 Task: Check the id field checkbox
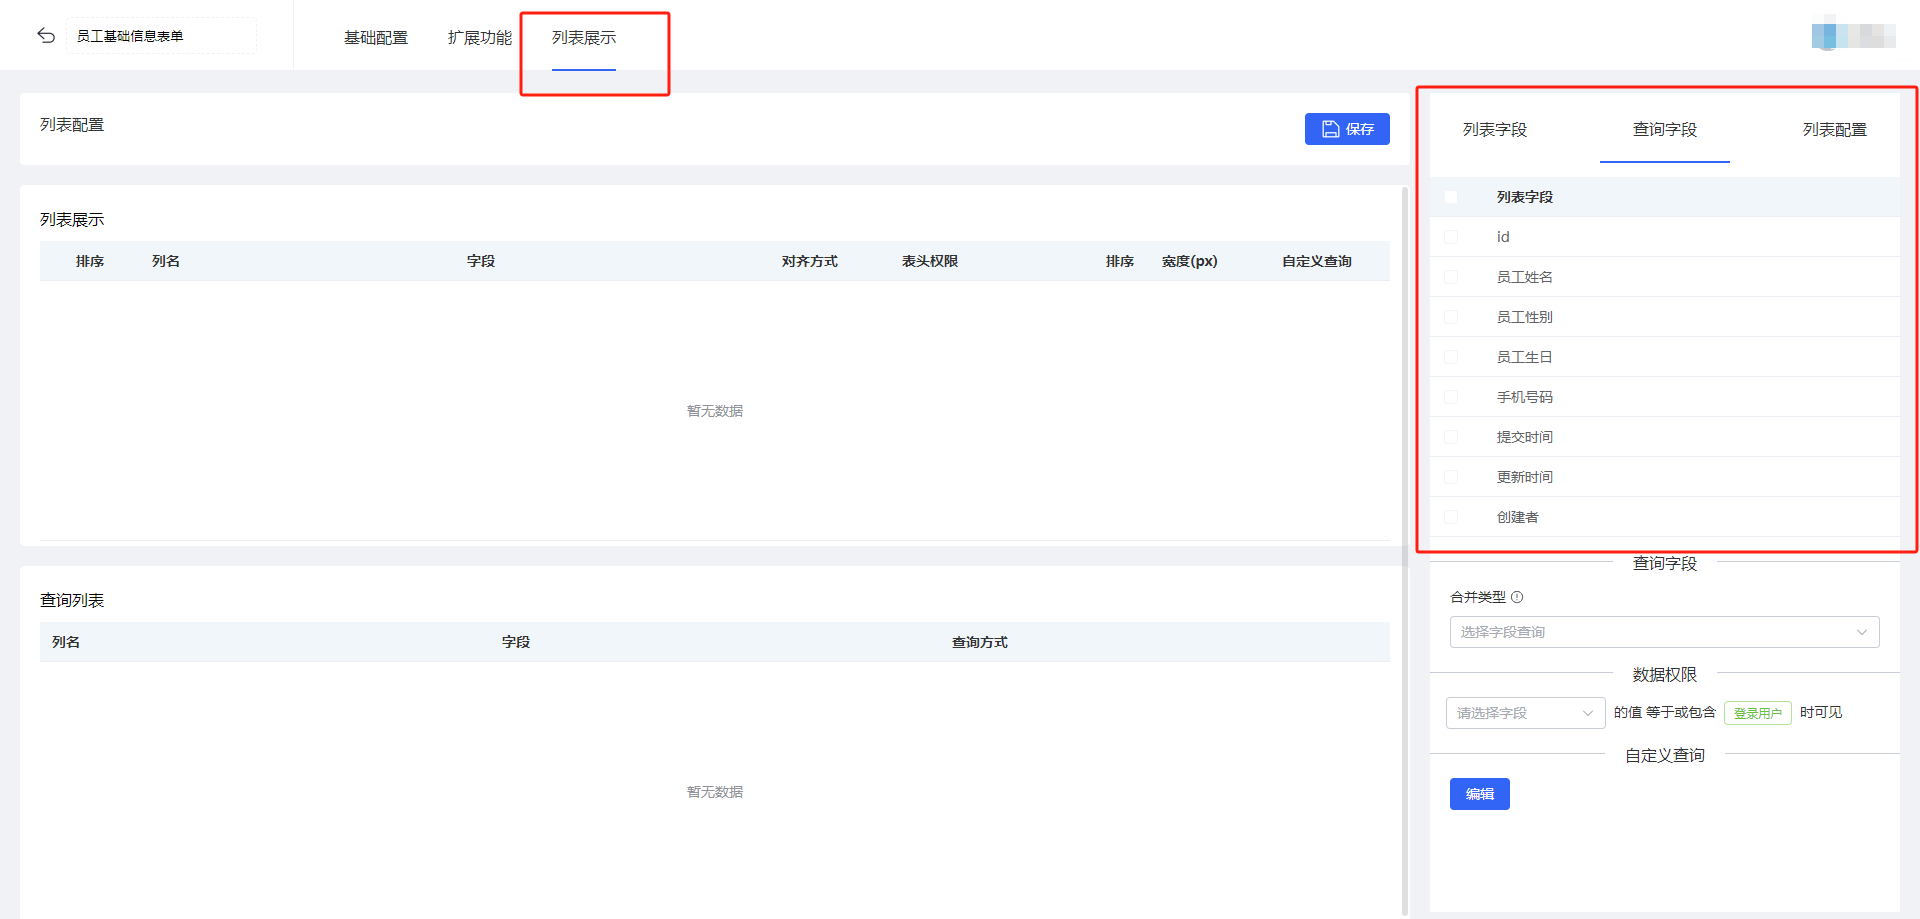click(x=1451, y=237)
